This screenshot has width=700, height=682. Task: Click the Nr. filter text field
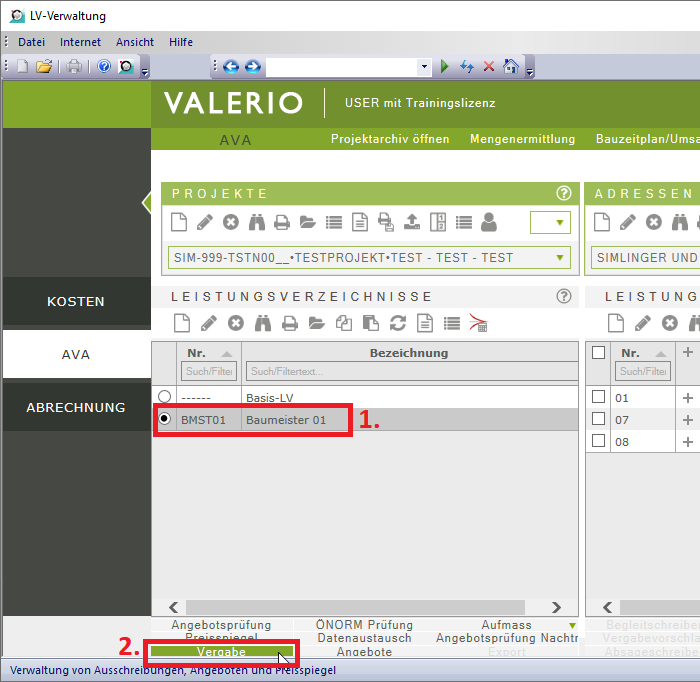[x=208, y=371]
